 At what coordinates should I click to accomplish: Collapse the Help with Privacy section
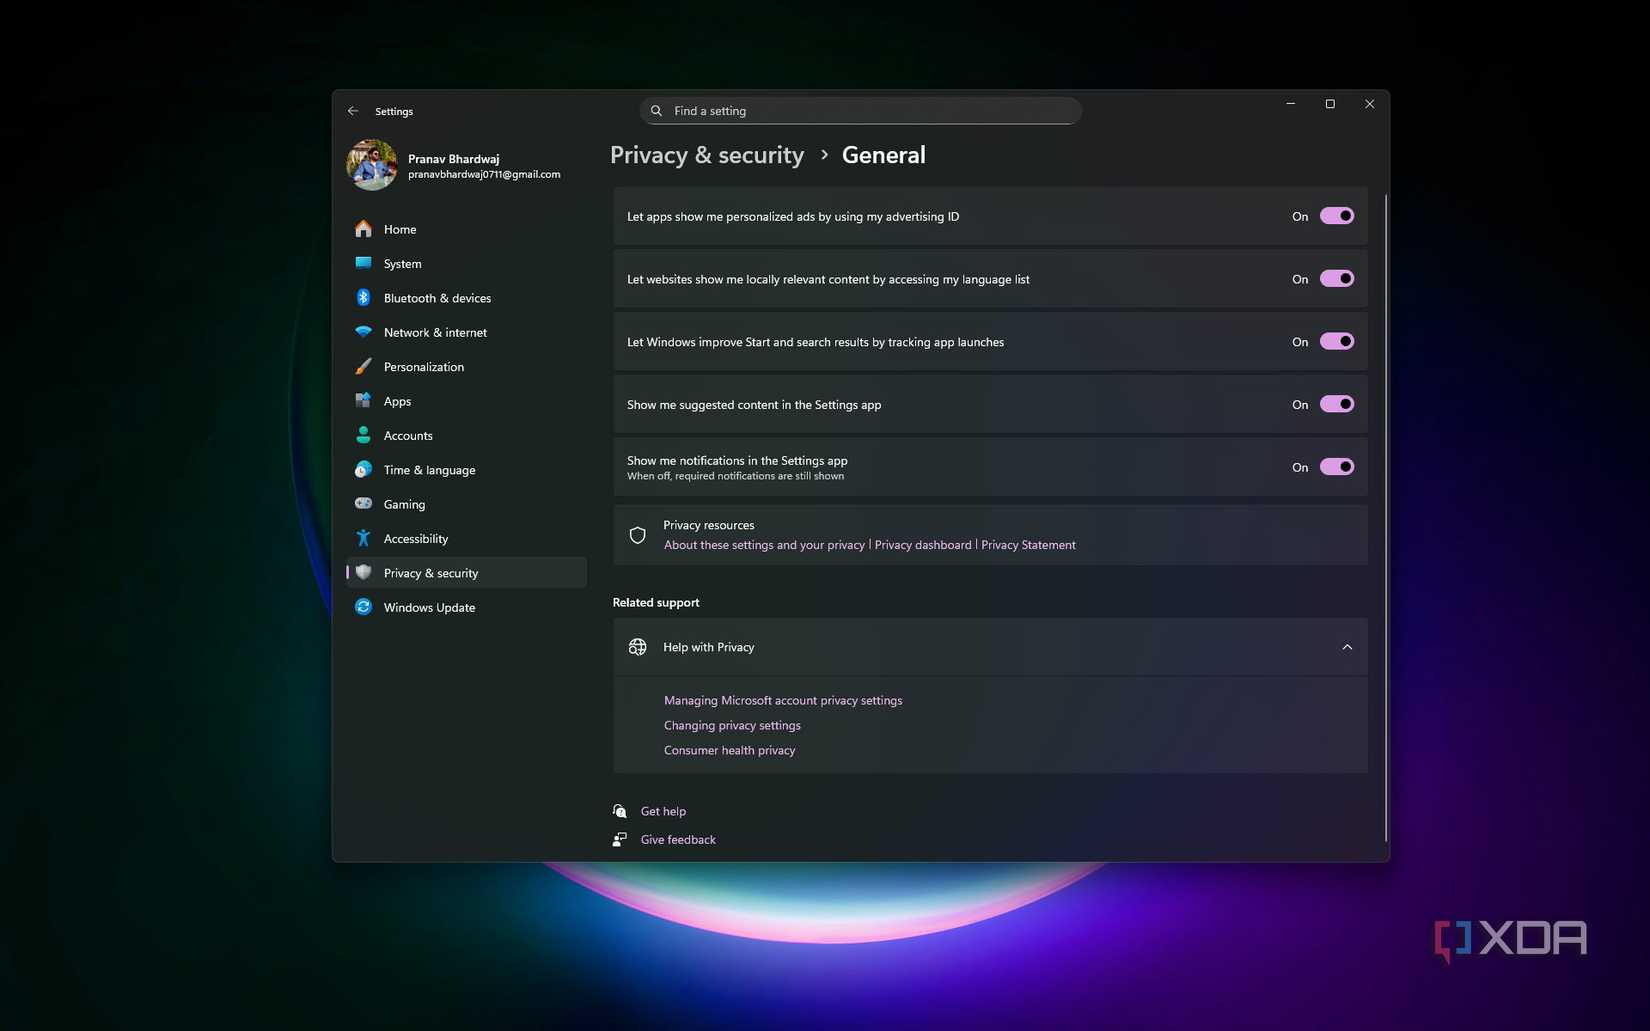coord(1346,647)
